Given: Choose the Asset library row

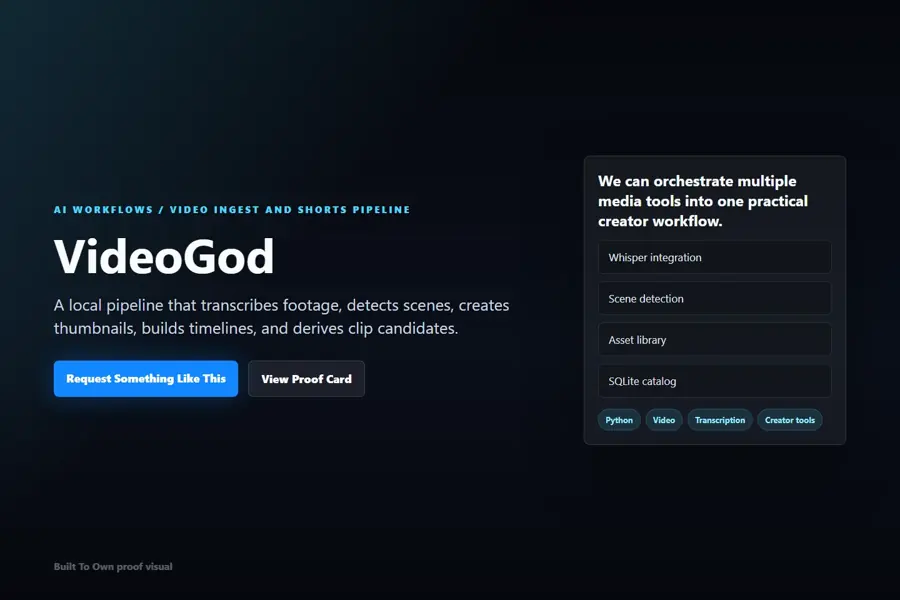Looking at the screenshot, I should 715,340.
